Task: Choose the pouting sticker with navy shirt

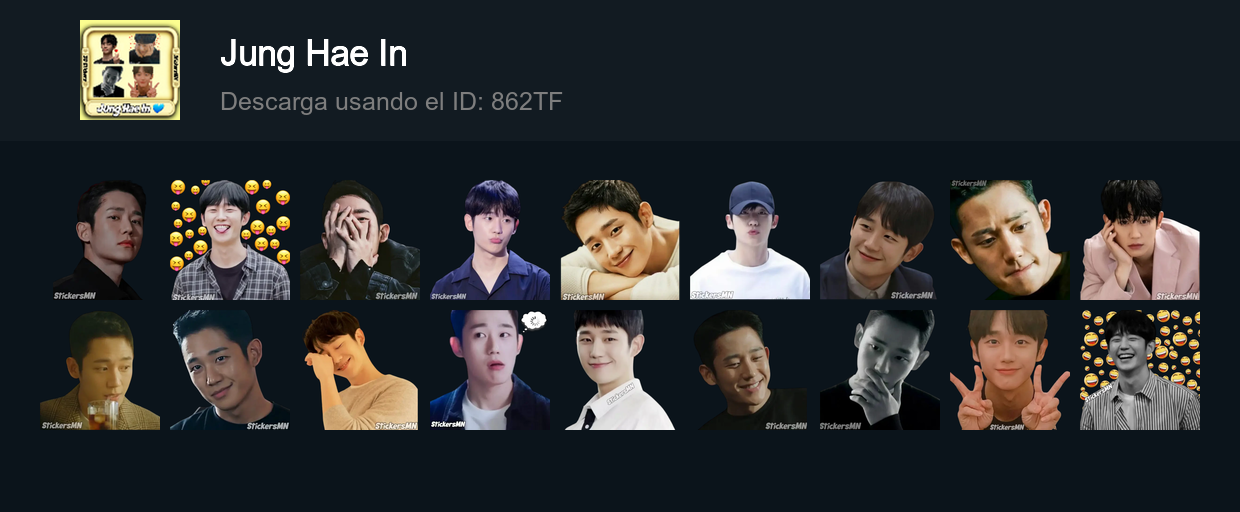Action: [490, 240]
